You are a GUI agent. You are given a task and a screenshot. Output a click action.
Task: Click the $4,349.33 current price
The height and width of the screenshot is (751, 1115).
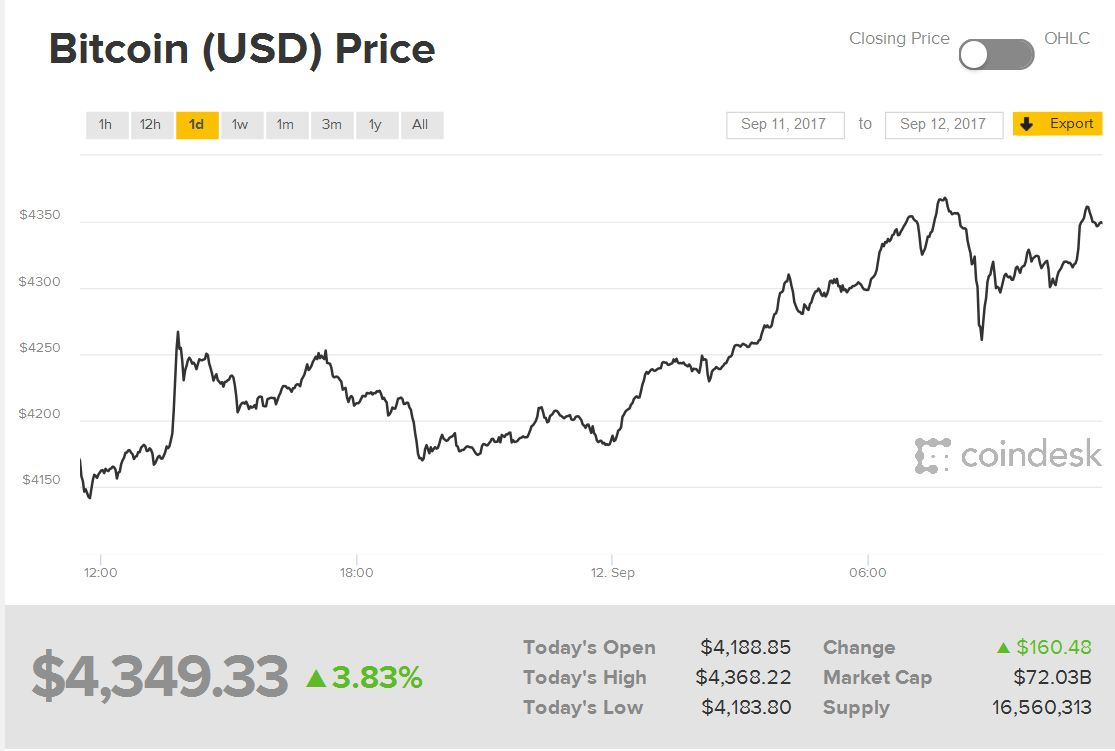[x=160, y=677]
